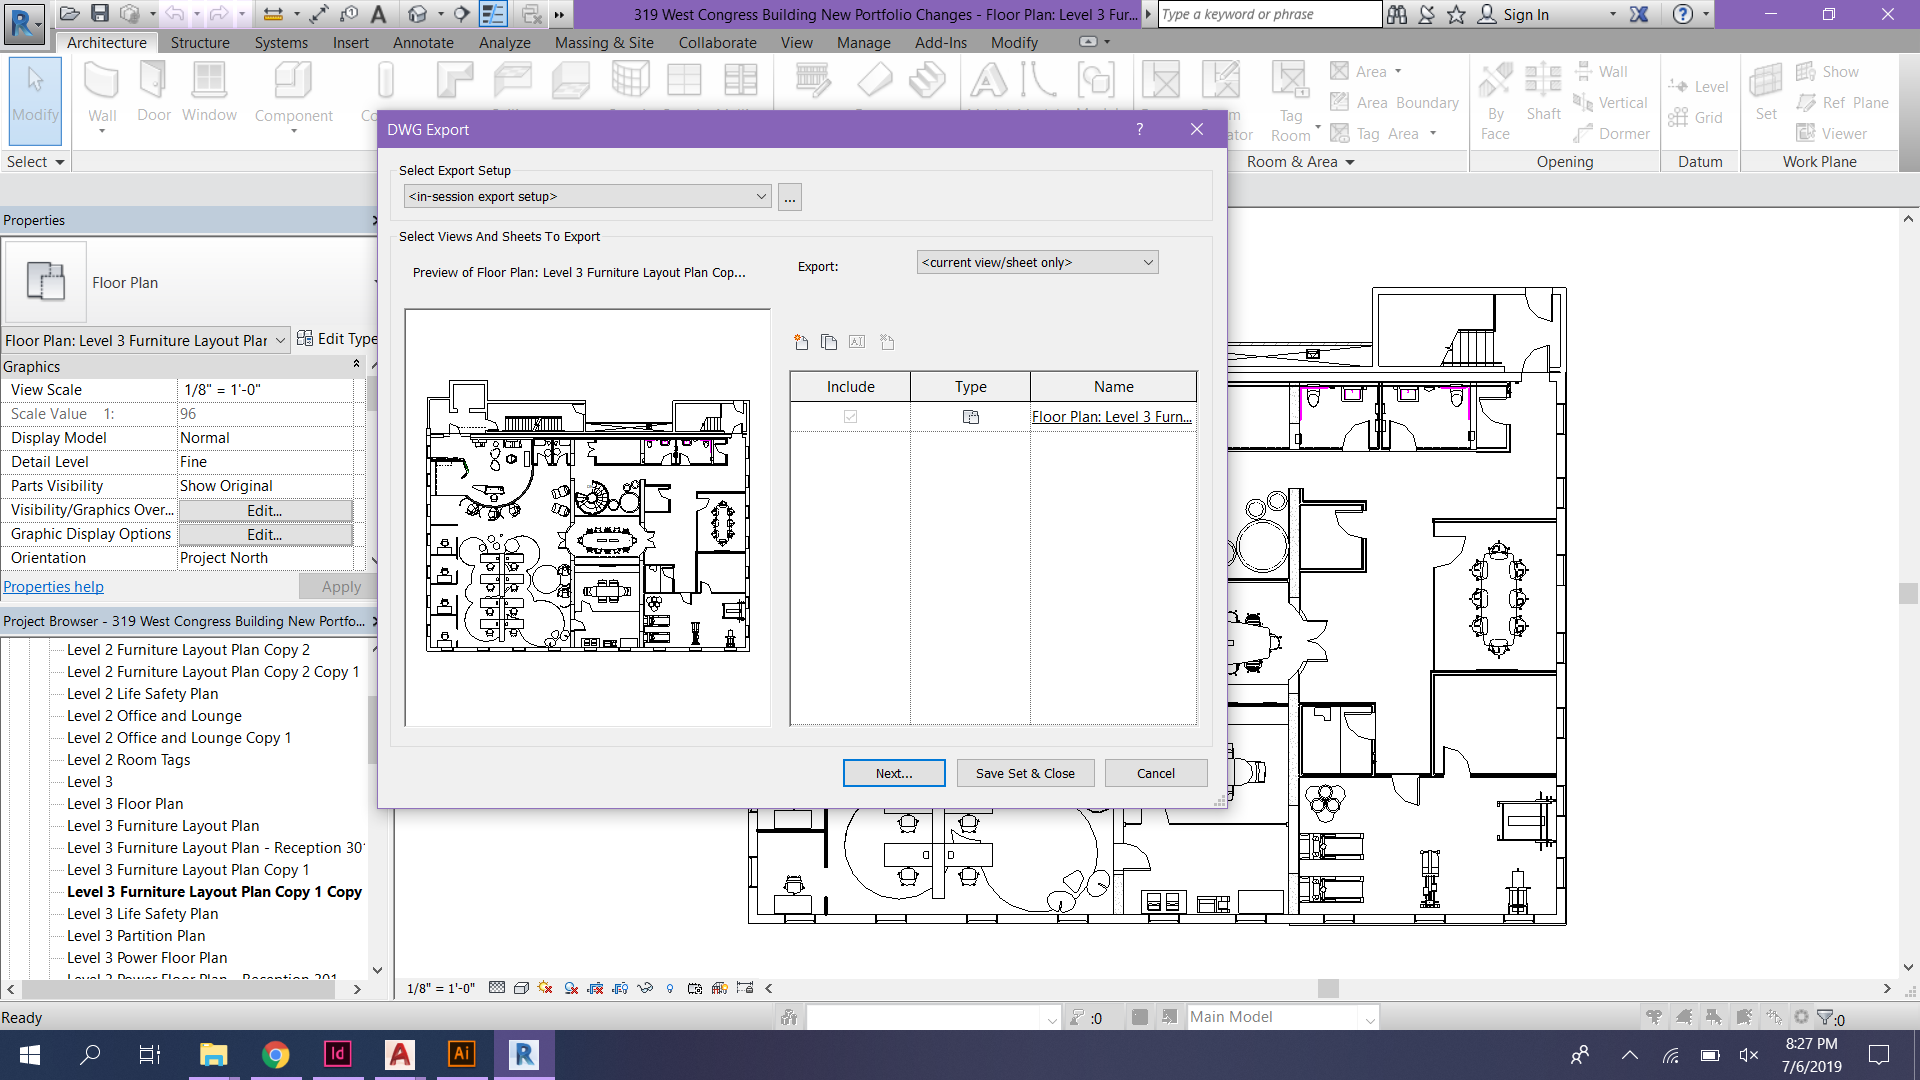Click the Manage ribbon tab
Image resolution: width=1920 pixels, height=1080 pixels.
click(860, 42)
